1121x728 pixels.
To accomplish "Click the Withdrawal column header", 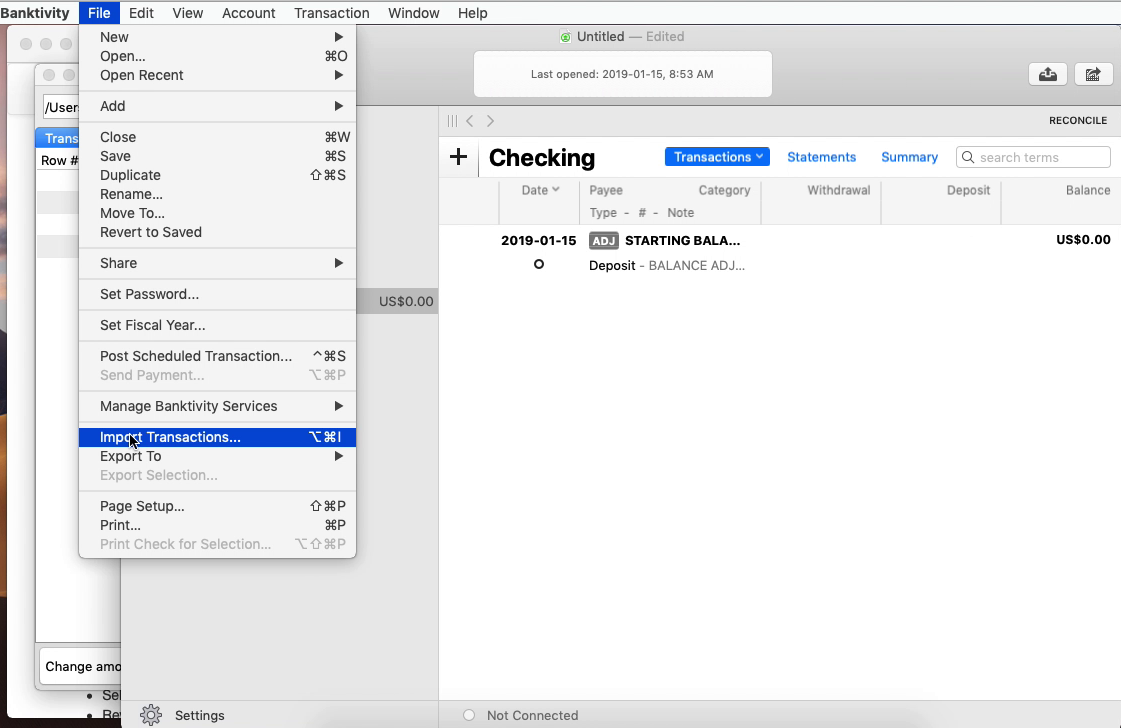I will (x=839, y=190).
